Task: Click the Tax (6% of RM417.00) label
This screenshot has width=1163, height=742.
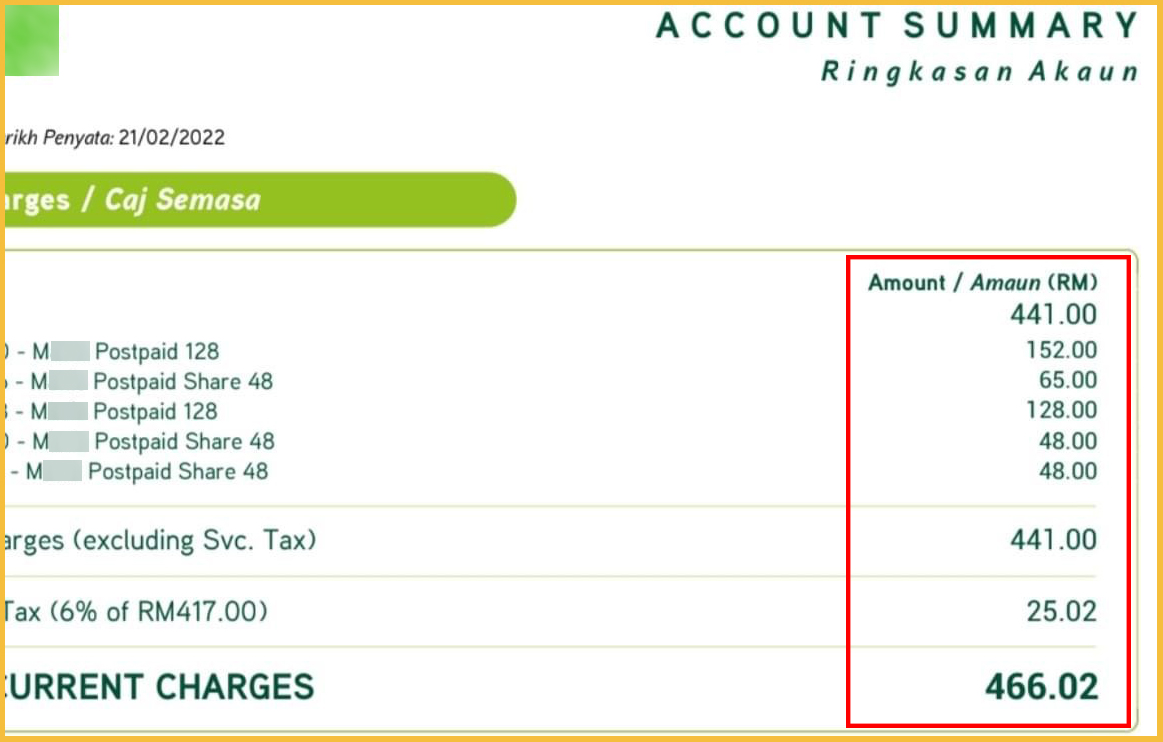Action: (135, 611)
